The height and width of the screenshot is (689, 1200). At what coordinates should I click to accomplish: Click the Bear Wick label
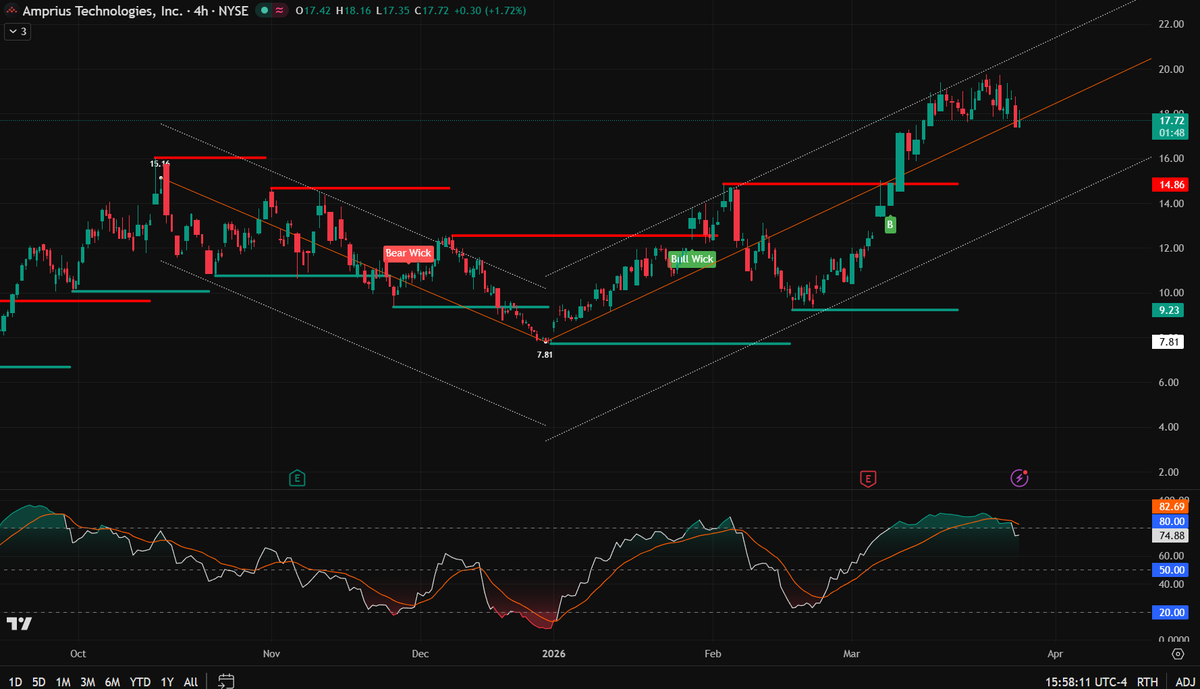(408, 253)
